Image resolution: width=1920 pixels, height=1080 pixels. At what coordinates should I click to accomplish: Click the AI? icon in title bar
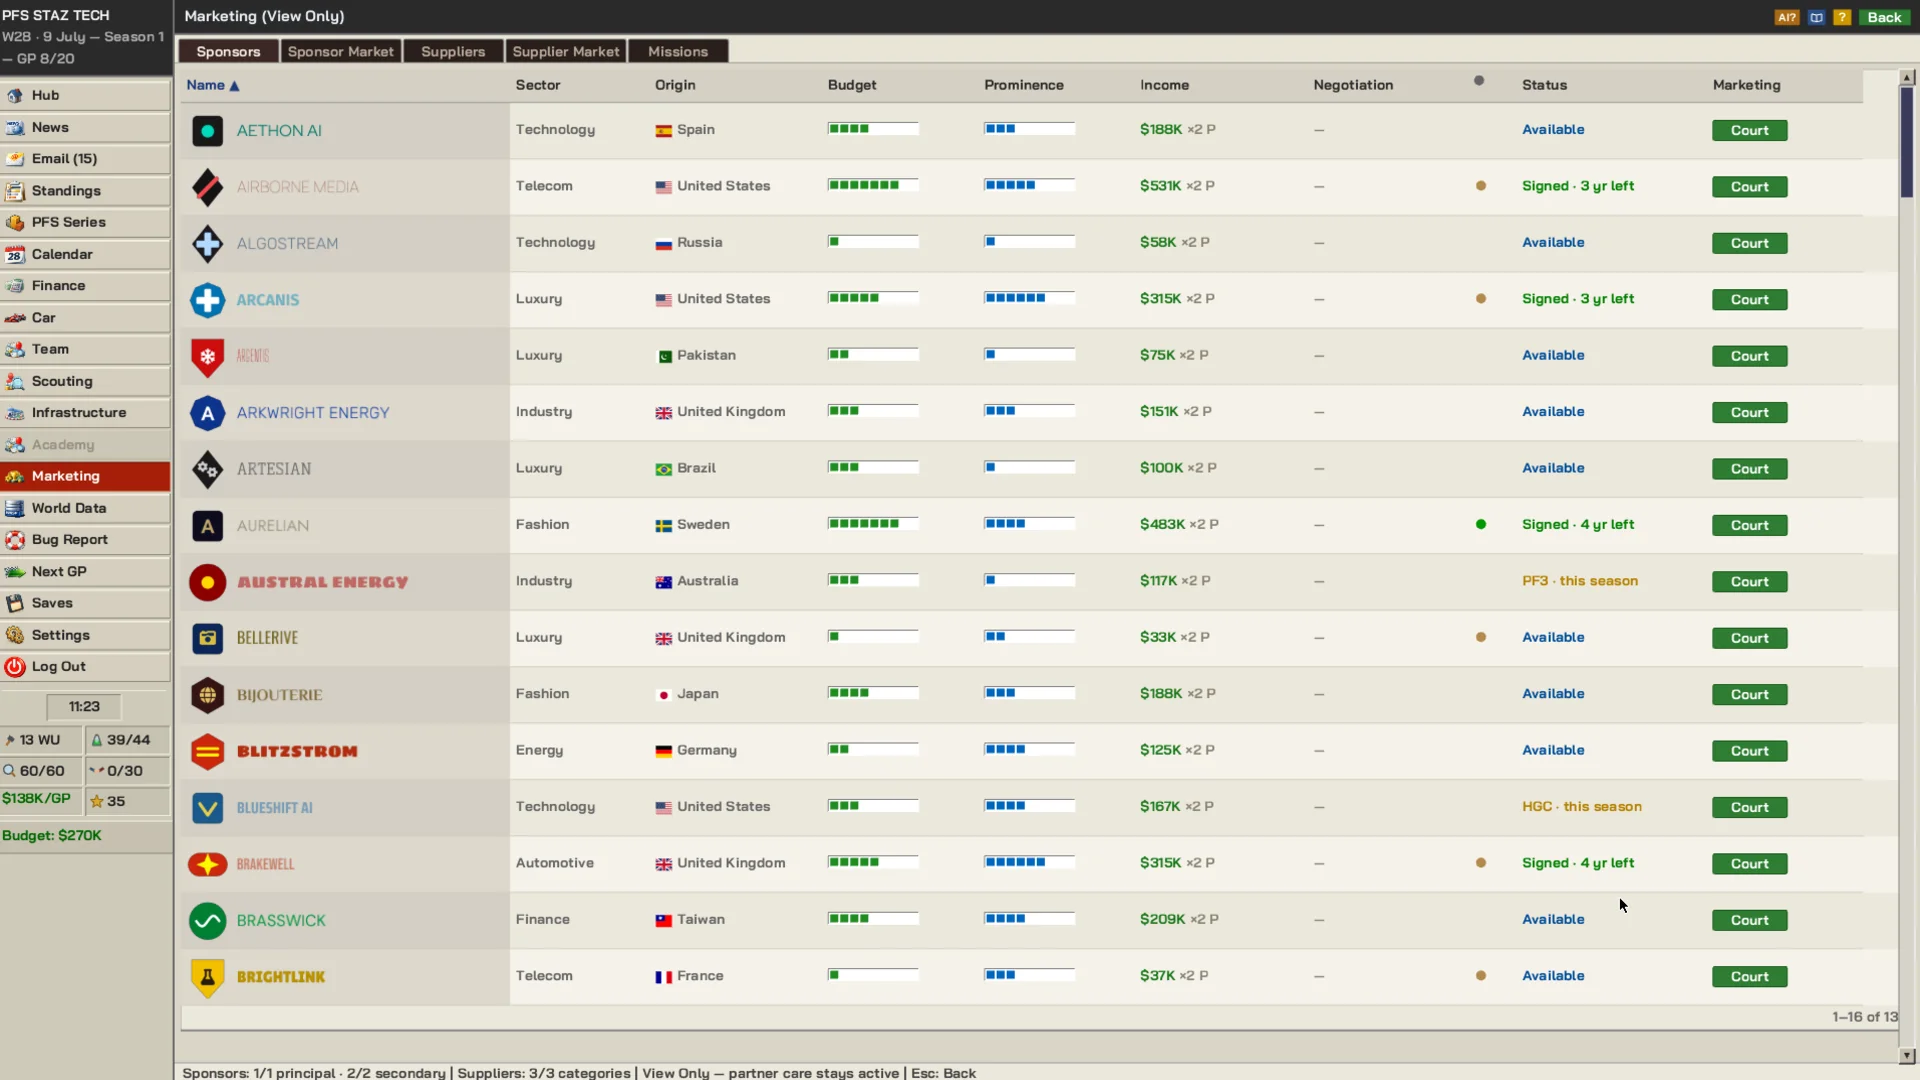point(1786,17)
